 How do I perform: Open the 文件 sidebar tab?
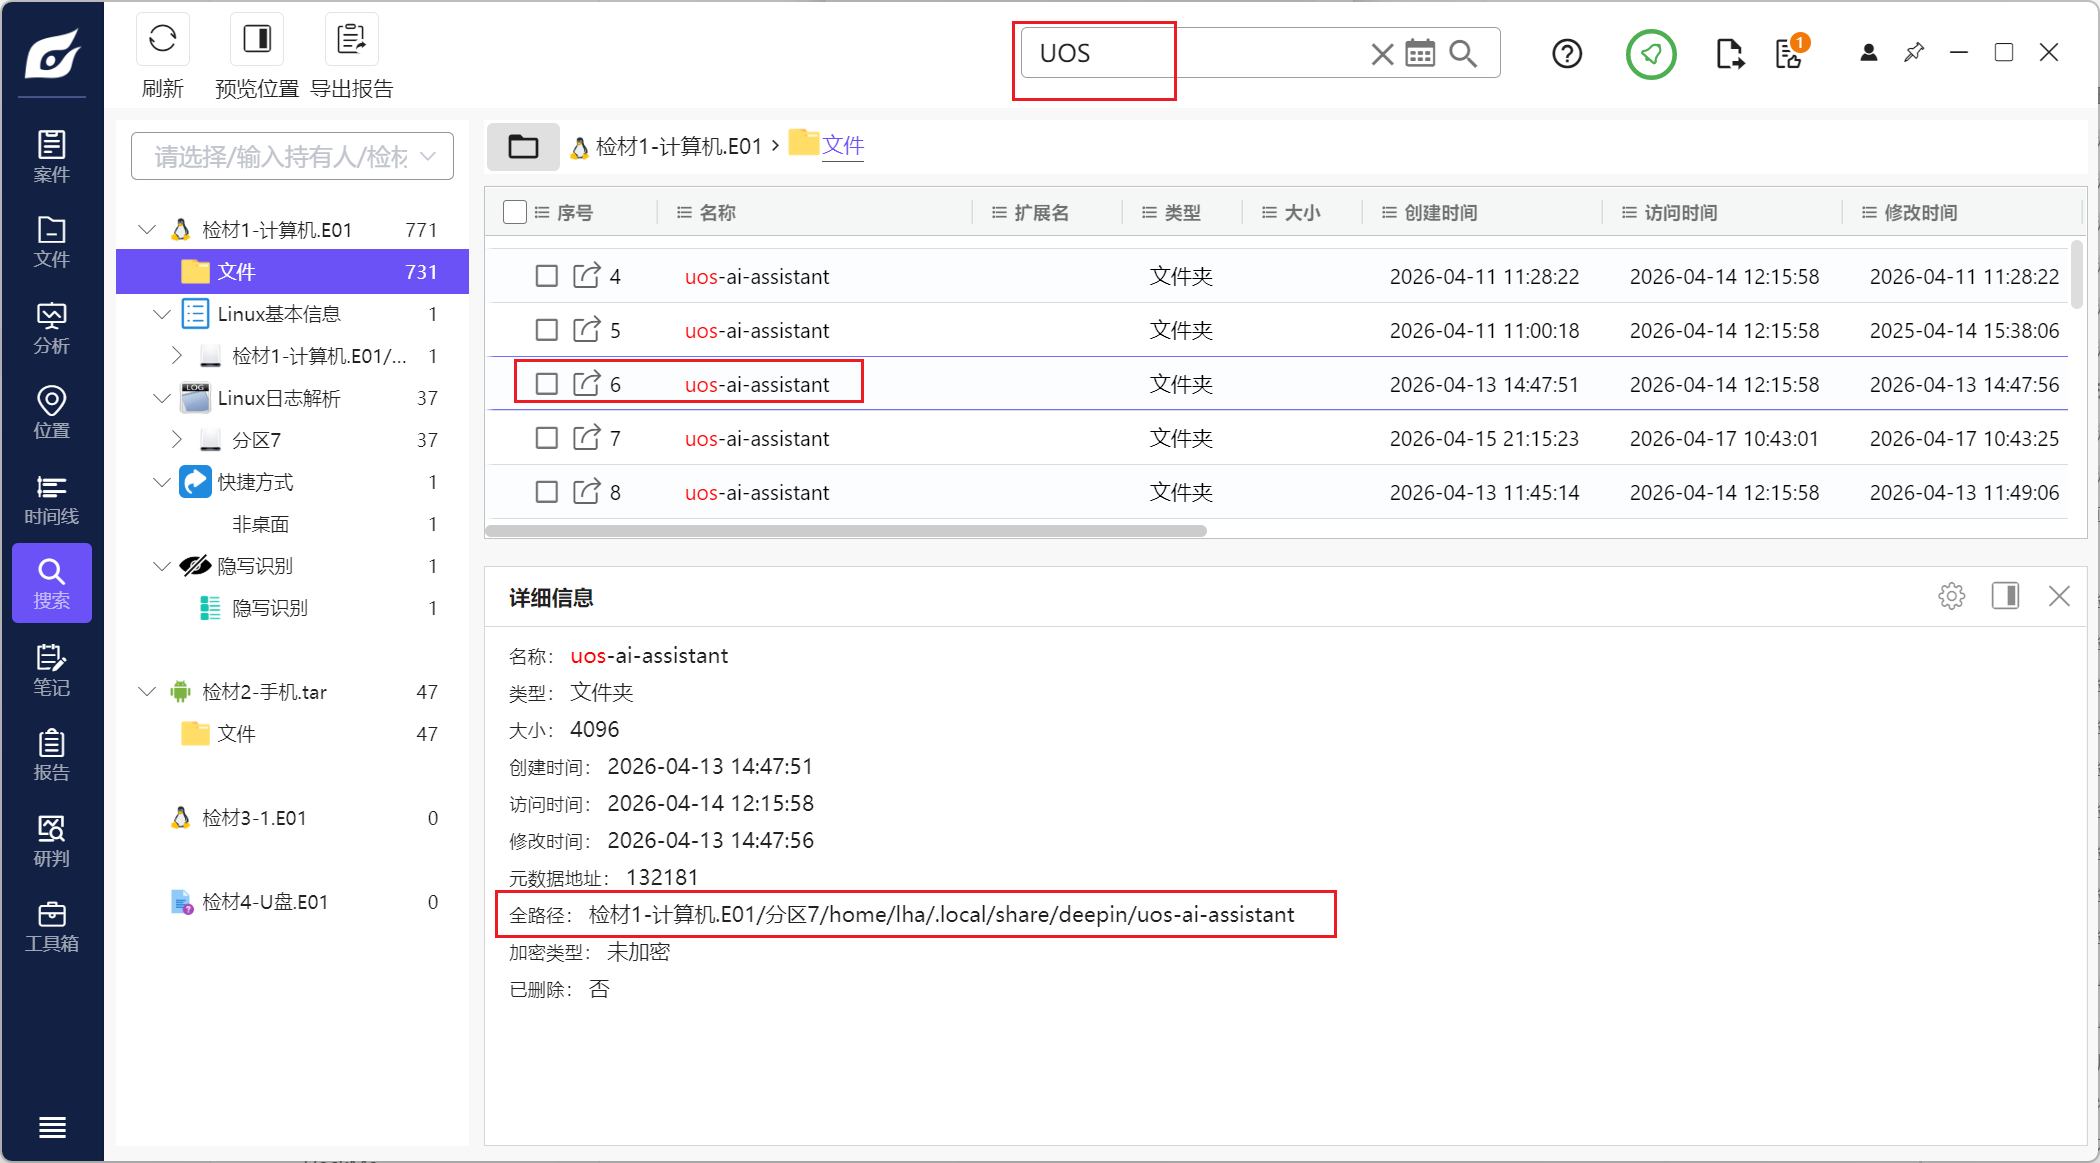[x=52, y=242]
